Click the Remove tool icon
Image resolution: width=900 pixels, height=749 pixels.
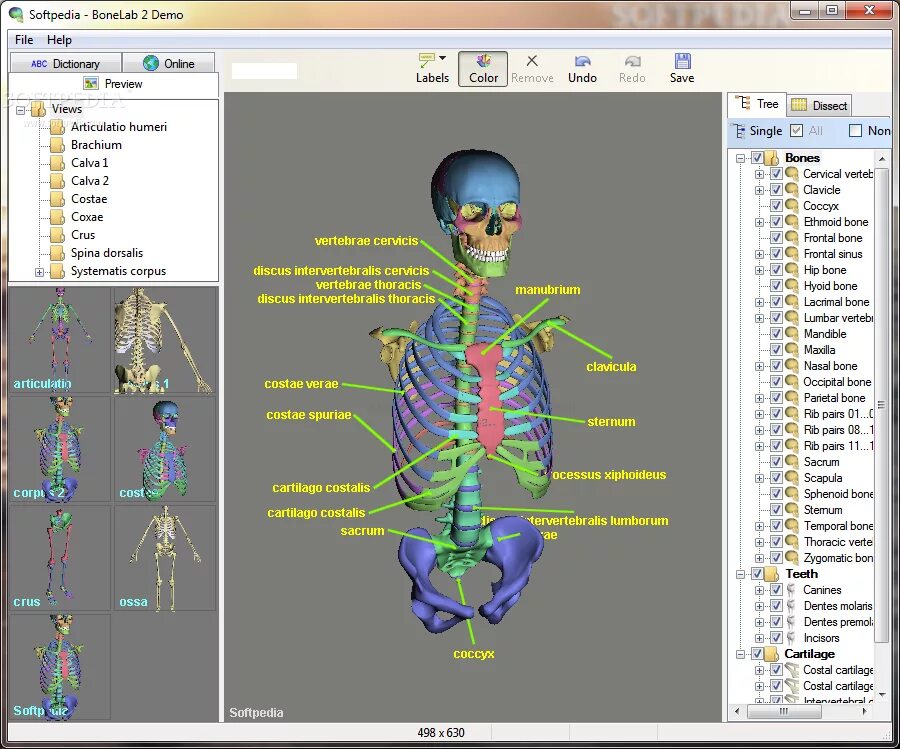[x=532, y=61]
